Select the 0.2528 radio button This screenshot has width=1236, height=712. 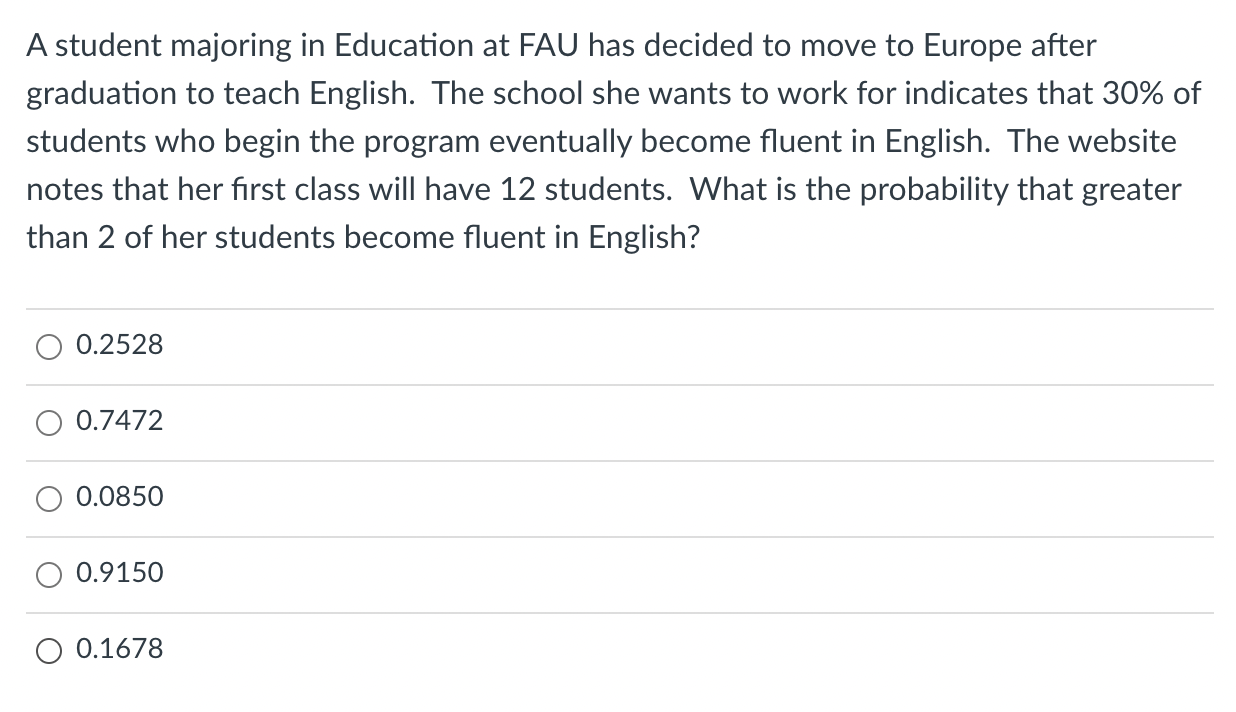[50, 347]
